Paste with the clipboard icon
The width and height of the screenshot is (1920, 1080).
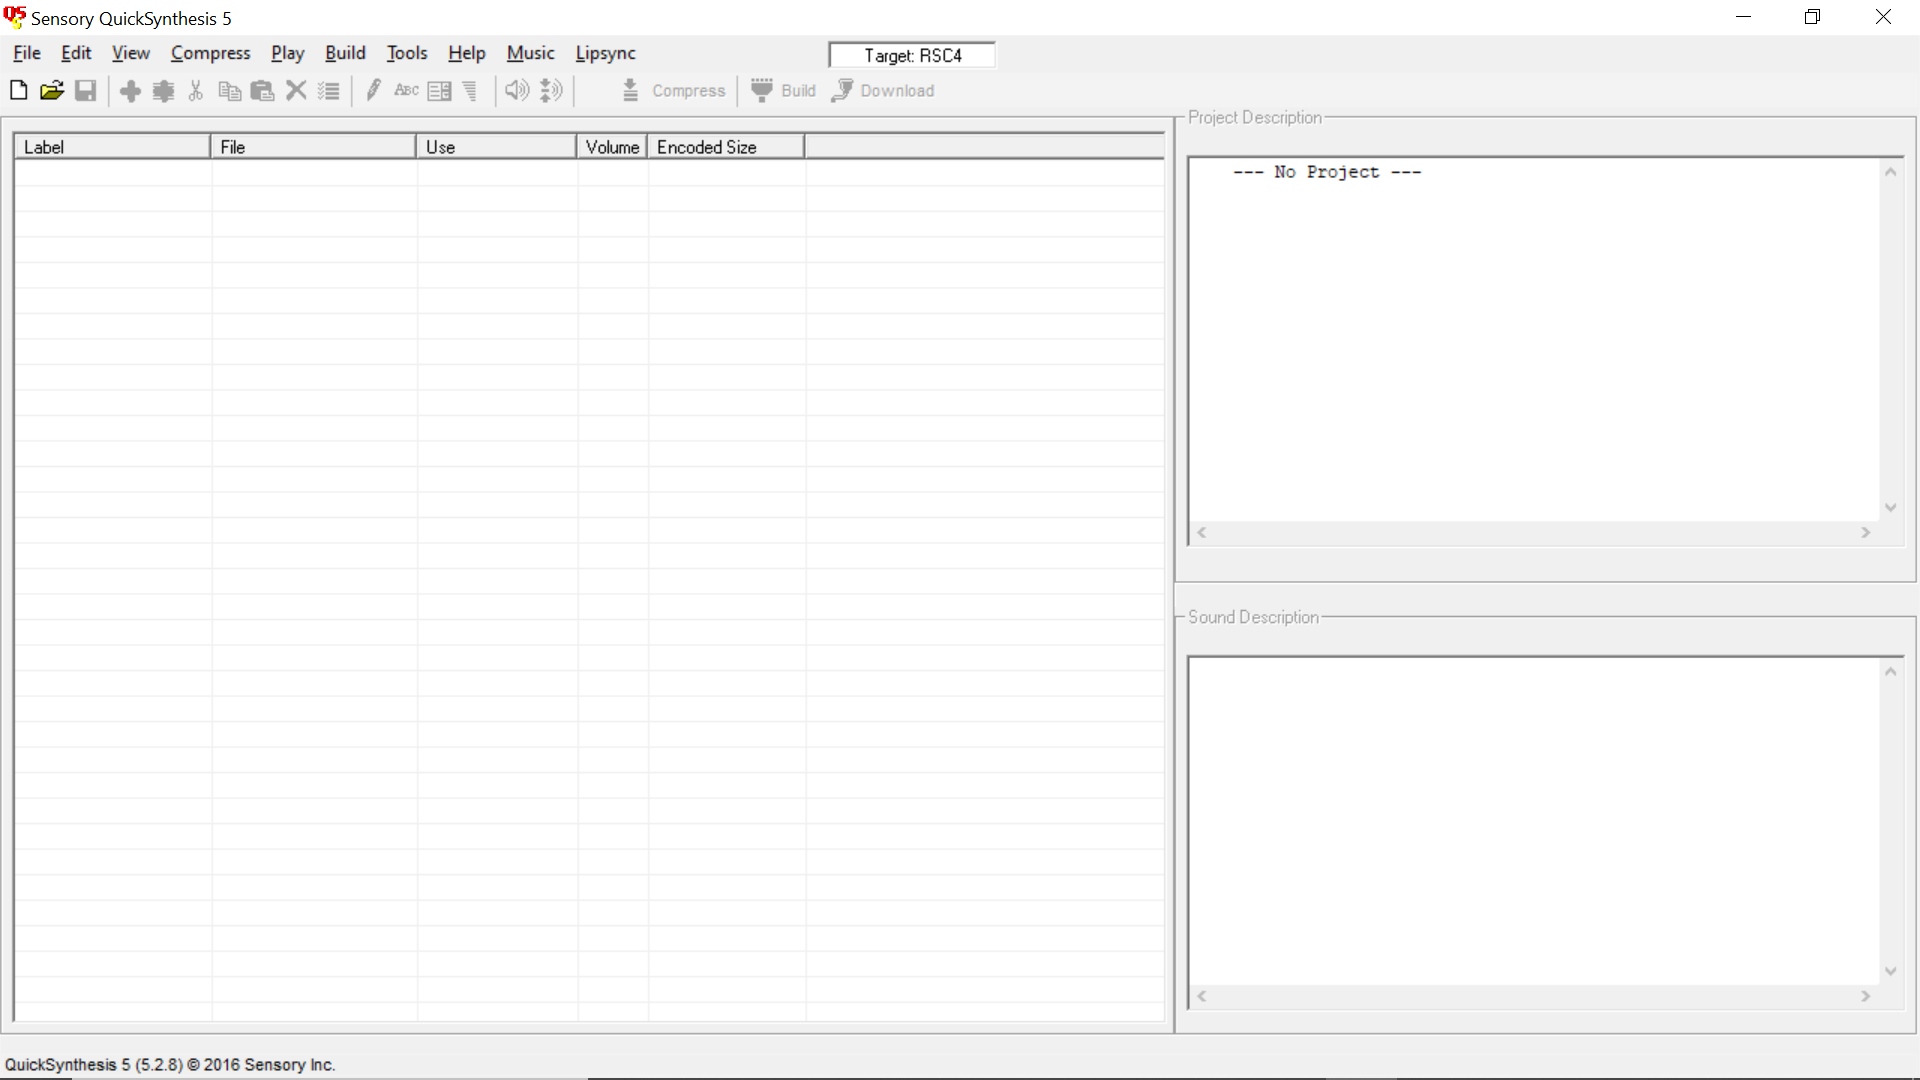point(262,91)
